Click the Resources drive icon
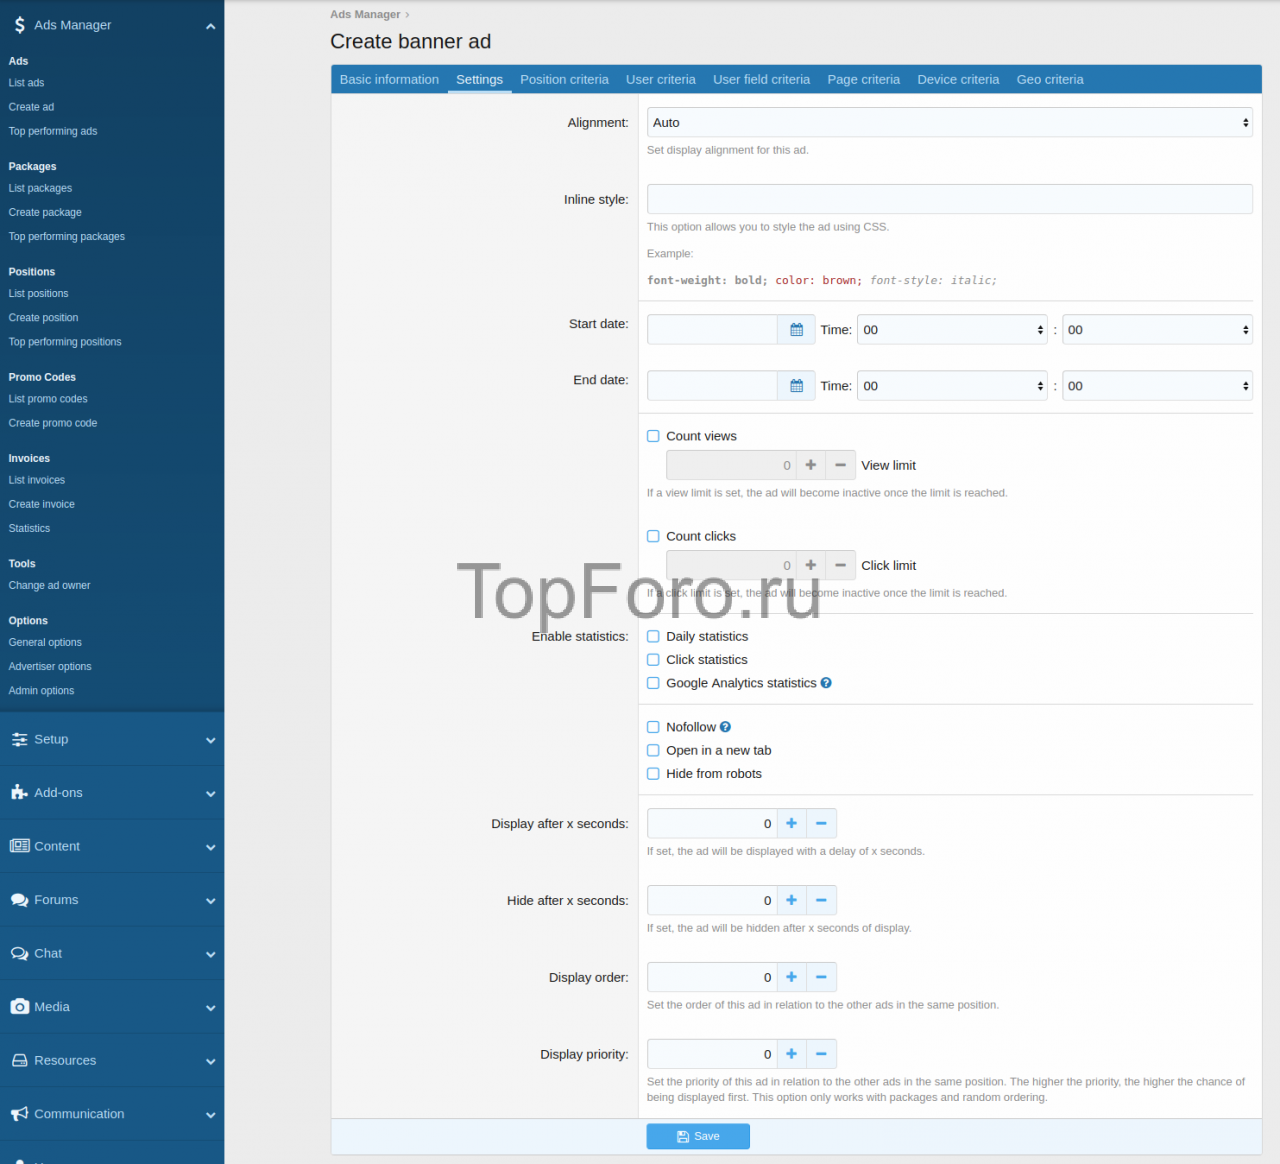The image size is (1280, 1164). tap(20, 1061)
